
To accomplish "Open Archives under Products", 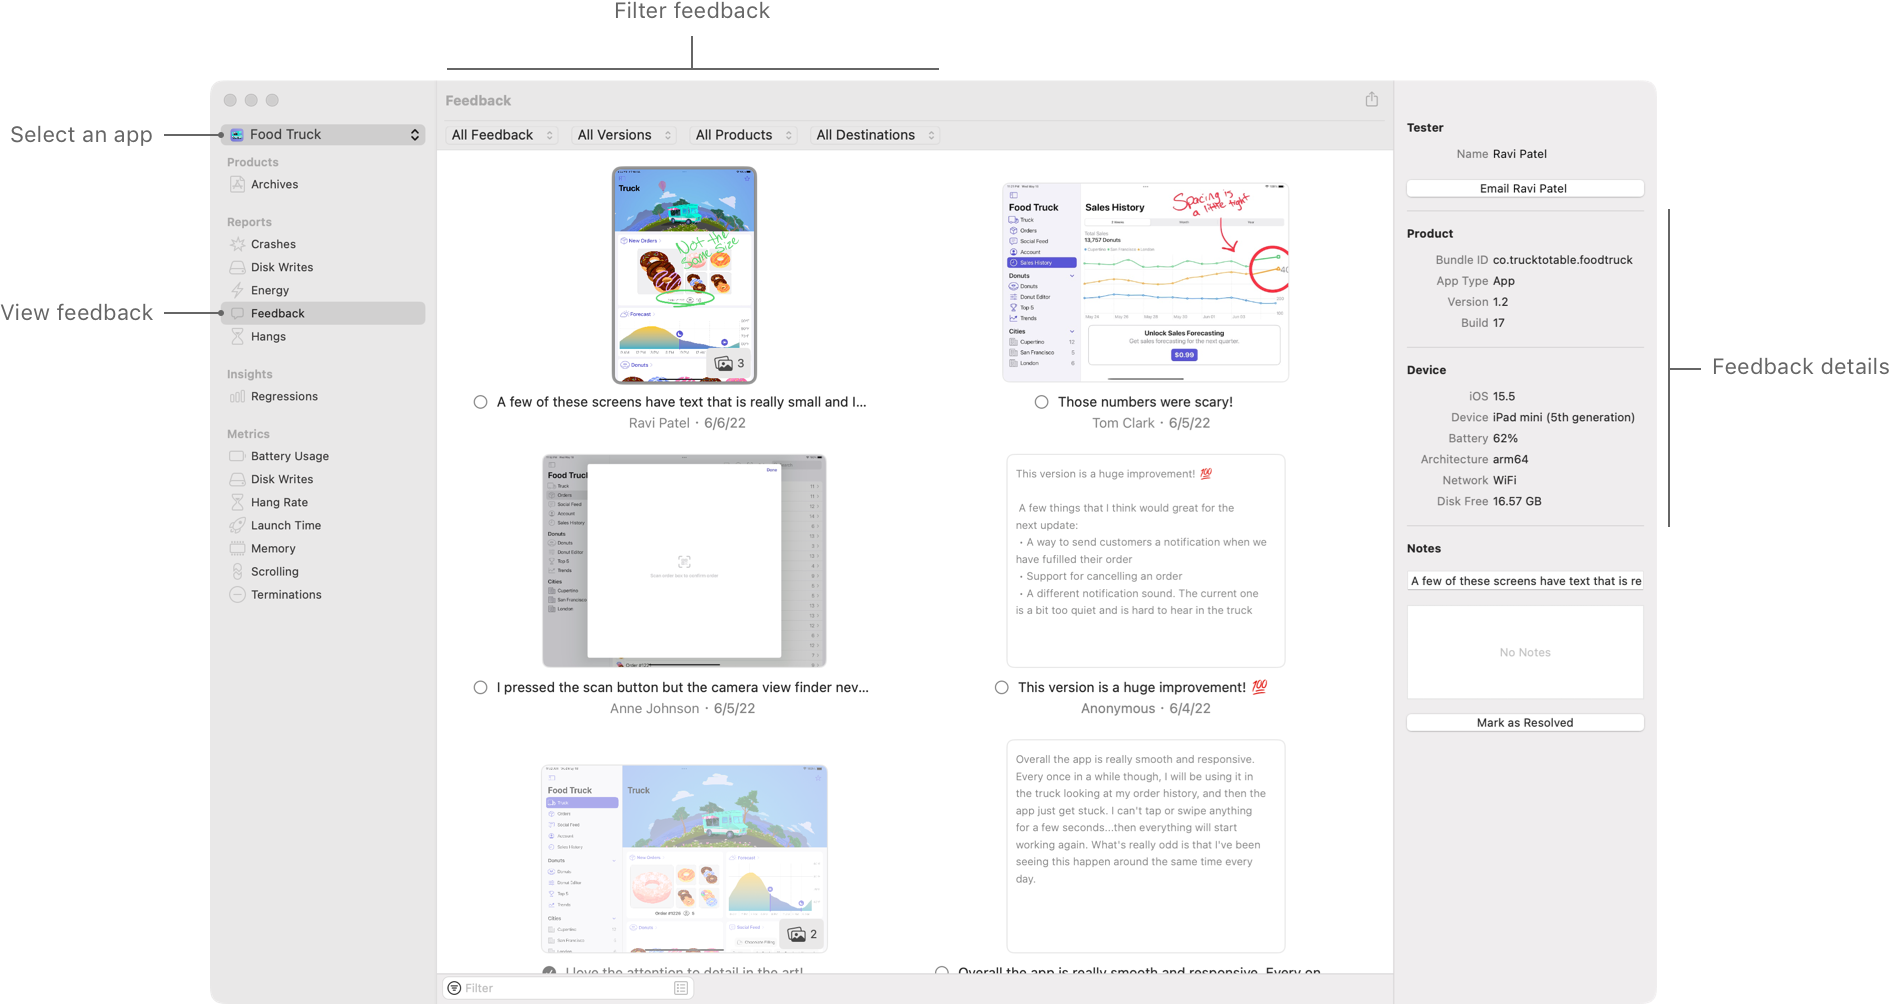I will [x=274, y=184].
